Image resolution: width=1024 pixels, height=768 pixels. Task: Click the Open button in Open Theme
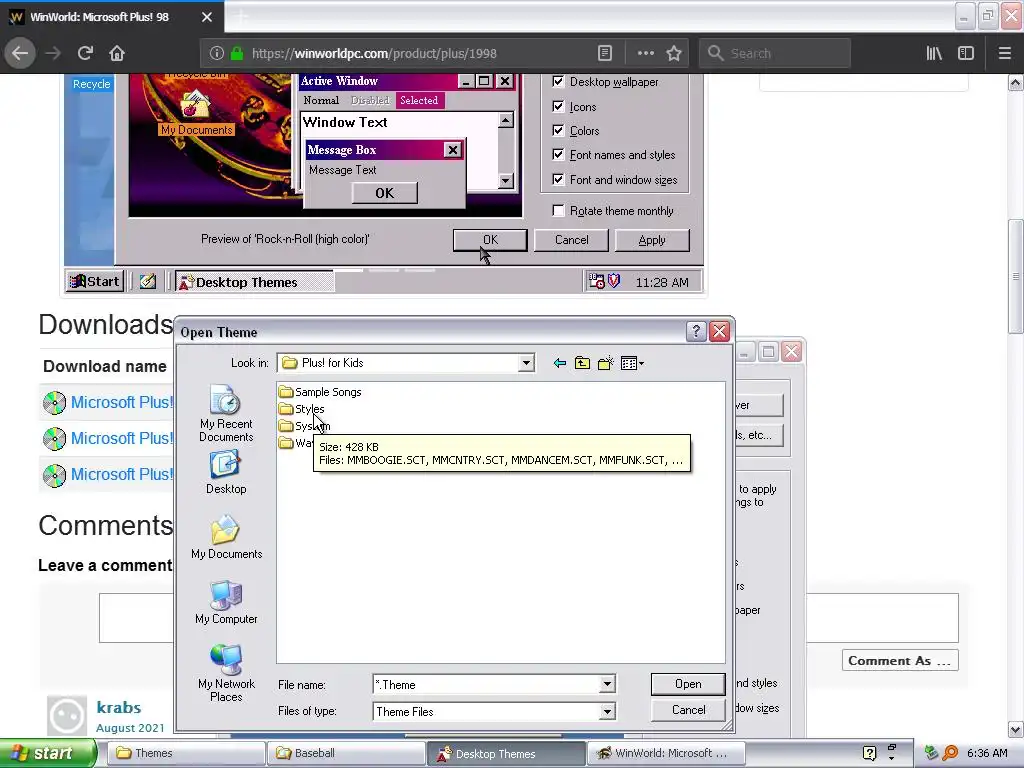[688, 684]
